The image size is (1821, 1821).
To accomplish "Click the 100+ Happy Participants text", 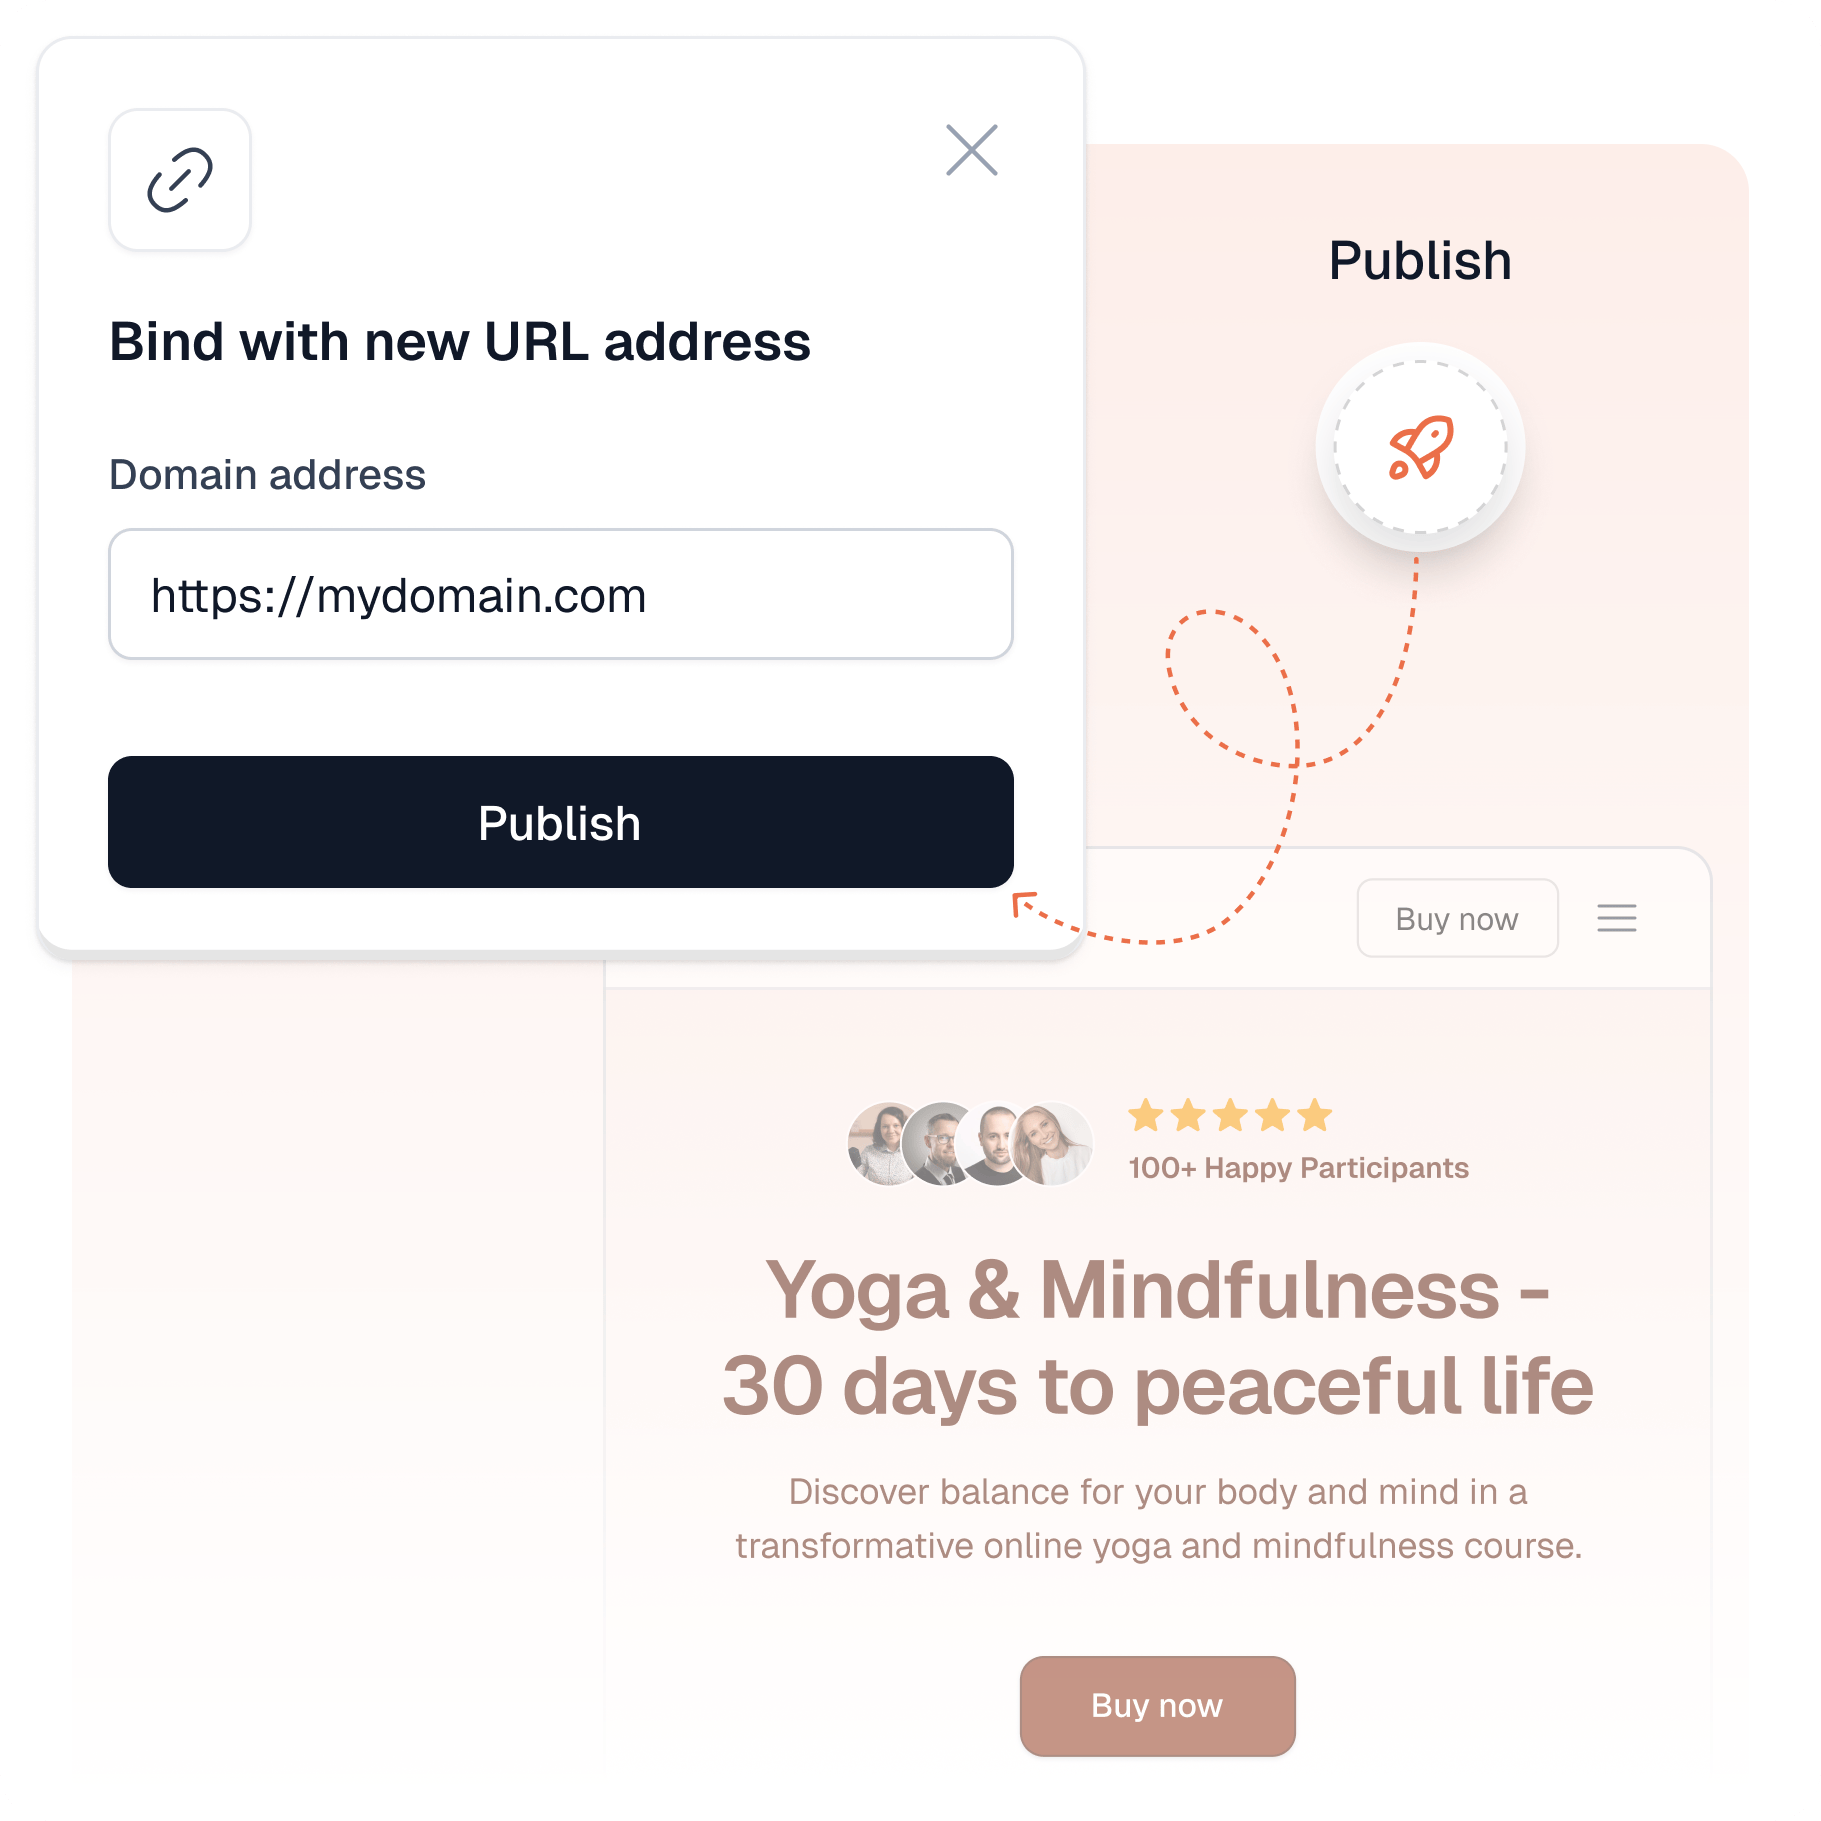I will [1298, 1168].
